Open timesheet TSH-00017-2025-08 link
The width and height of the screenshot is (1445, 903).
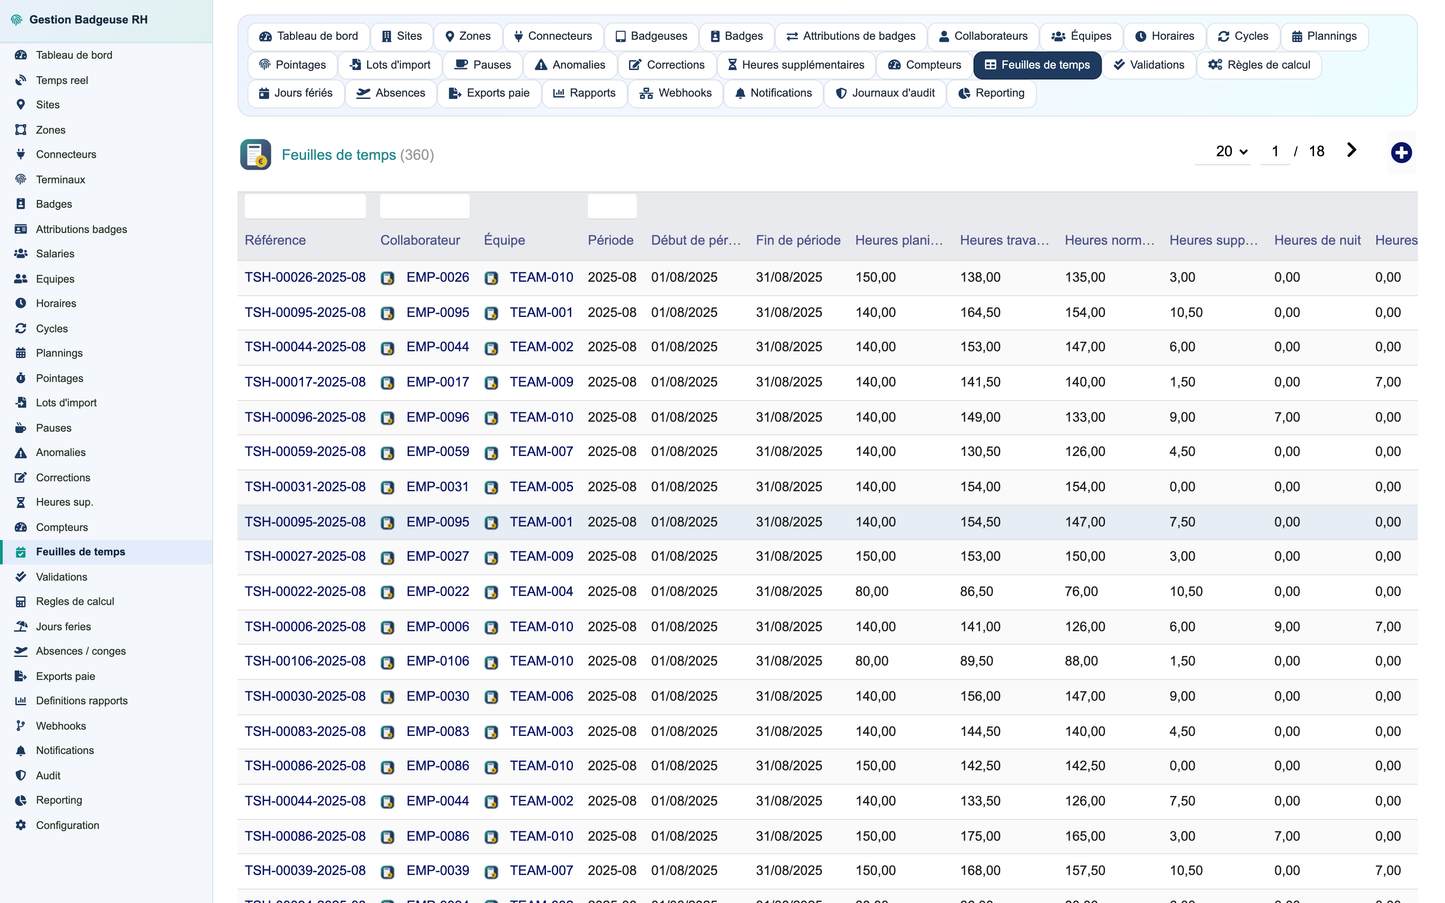305,382
